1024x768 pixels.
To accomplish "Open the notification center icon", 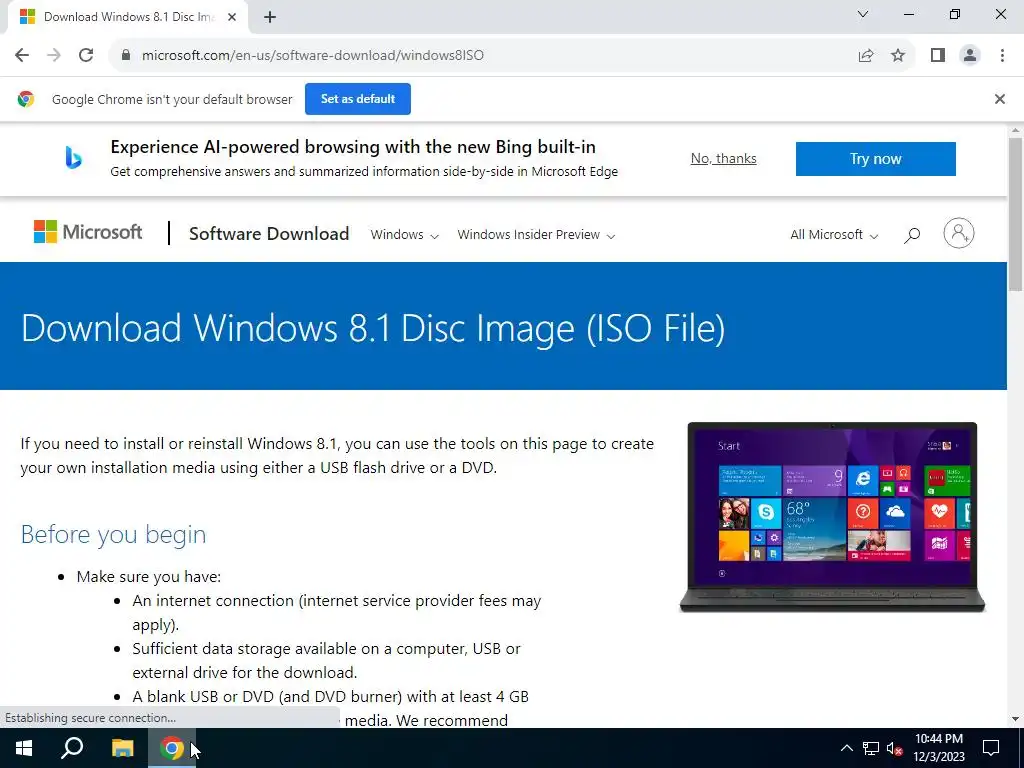I will coord(991,748).
